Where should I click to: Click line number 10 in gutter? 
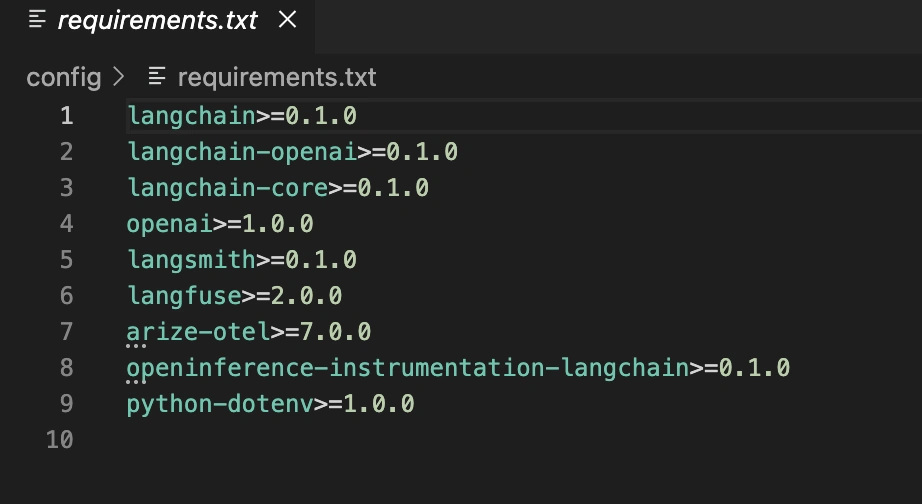point(59,439)
